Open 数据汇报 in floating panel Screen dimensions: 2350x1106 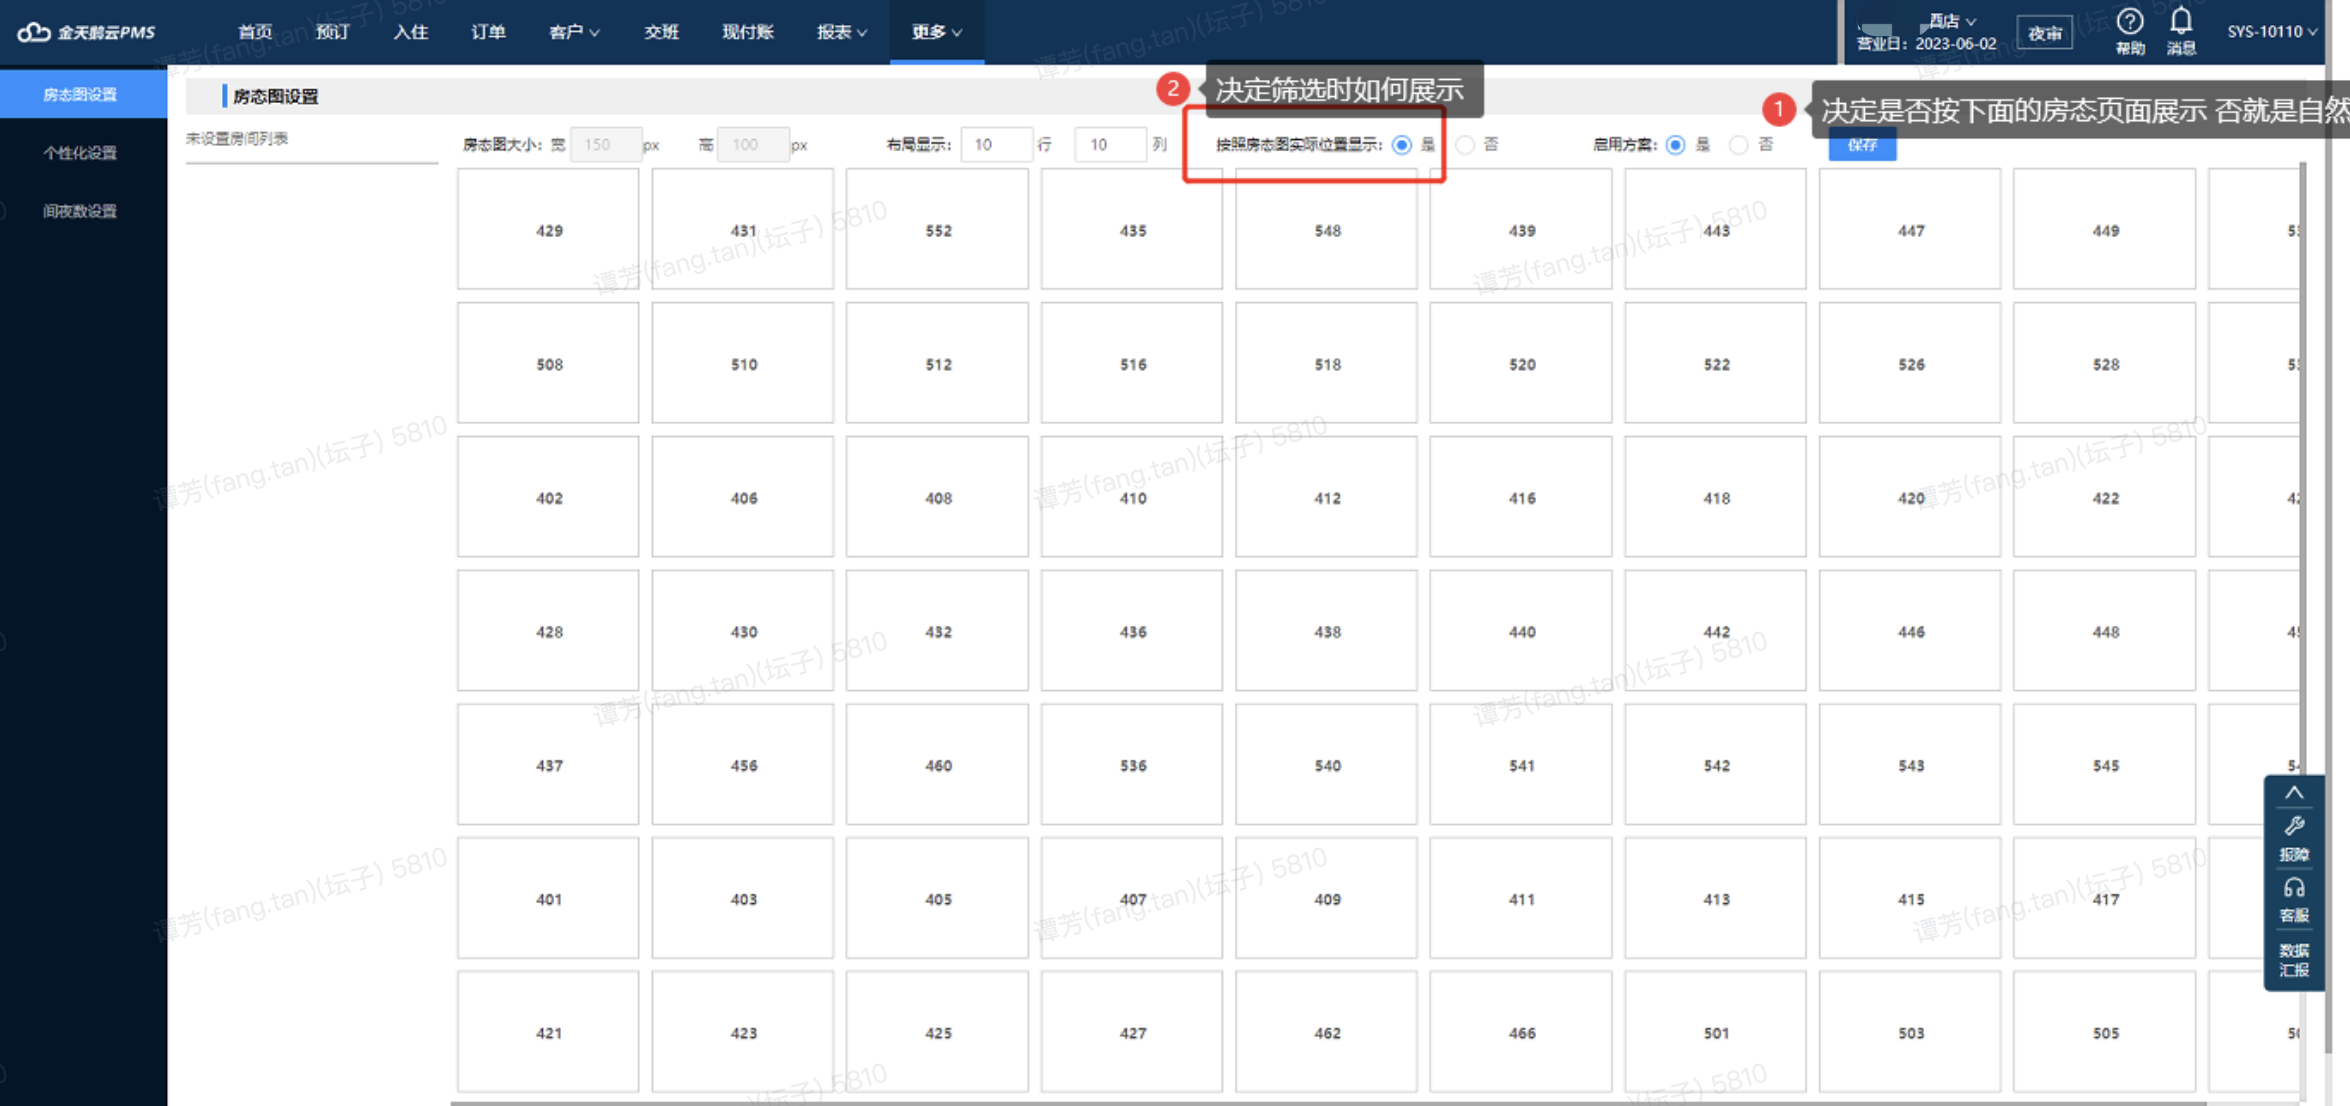[2294, 959]
